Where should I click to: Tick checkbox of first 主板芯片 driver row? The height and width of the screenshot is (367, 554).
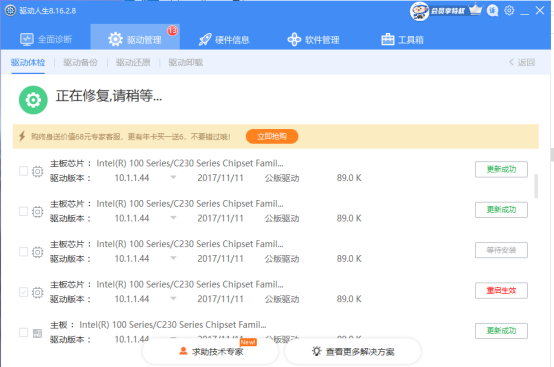(x=23, y=171)
